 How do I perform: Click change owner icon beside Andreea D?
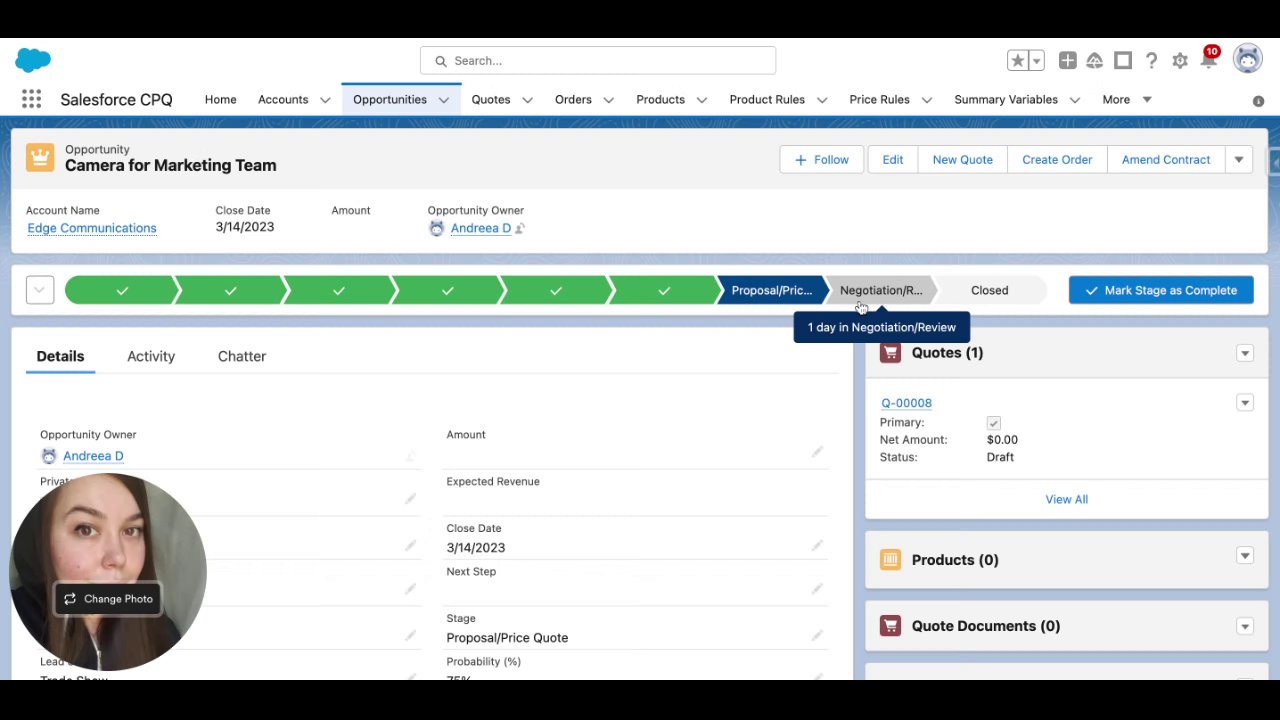[x=520, y=228]
